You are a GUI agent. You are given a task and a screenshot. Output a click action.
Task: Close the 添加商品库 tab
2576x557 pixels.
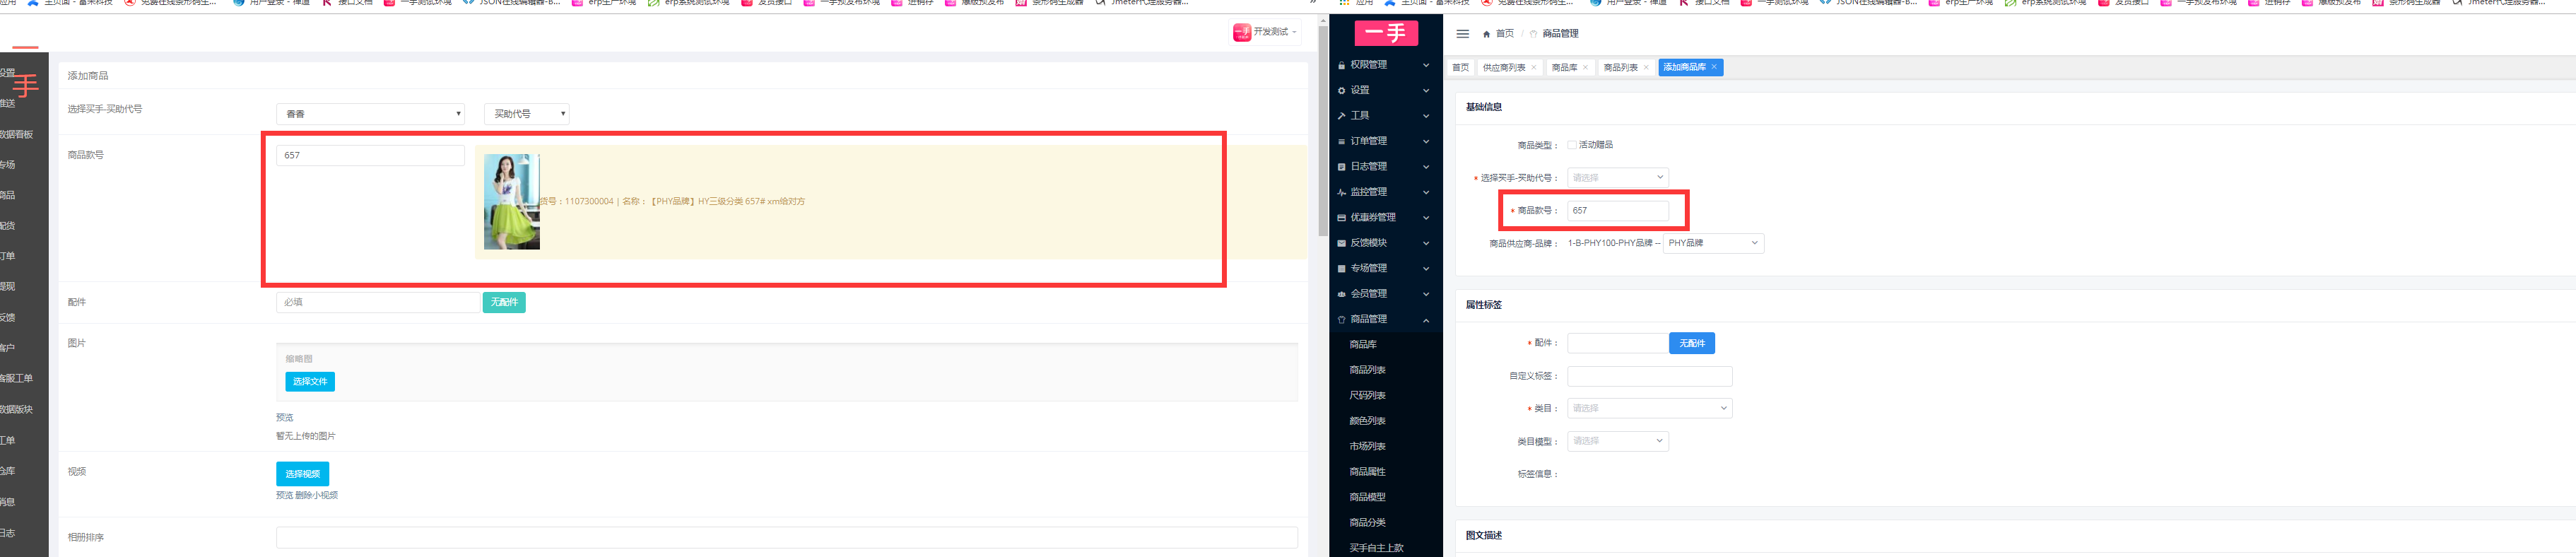1714,67
